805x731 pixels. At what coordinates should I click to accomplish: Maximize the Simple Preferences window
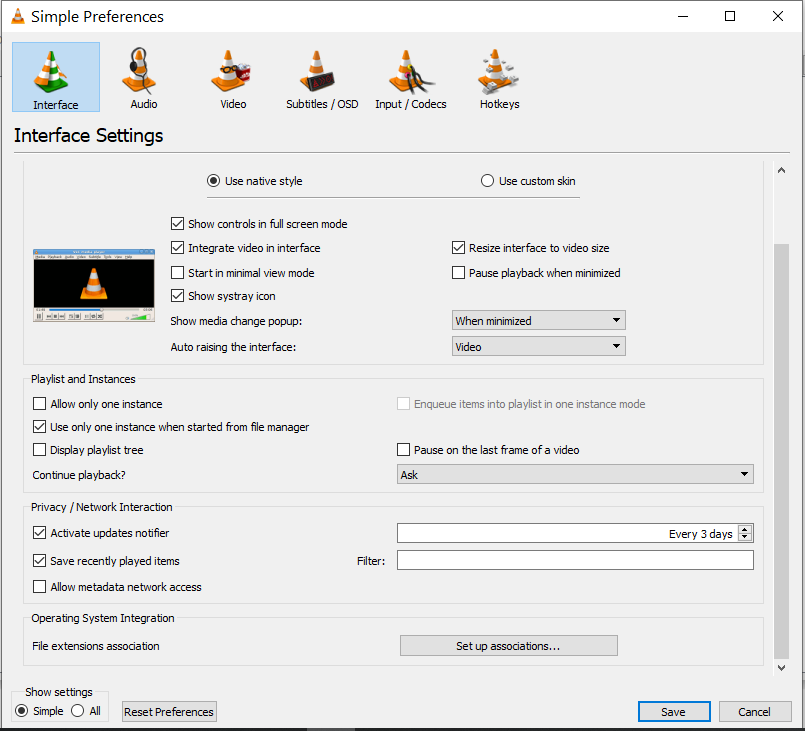[730, 16]
